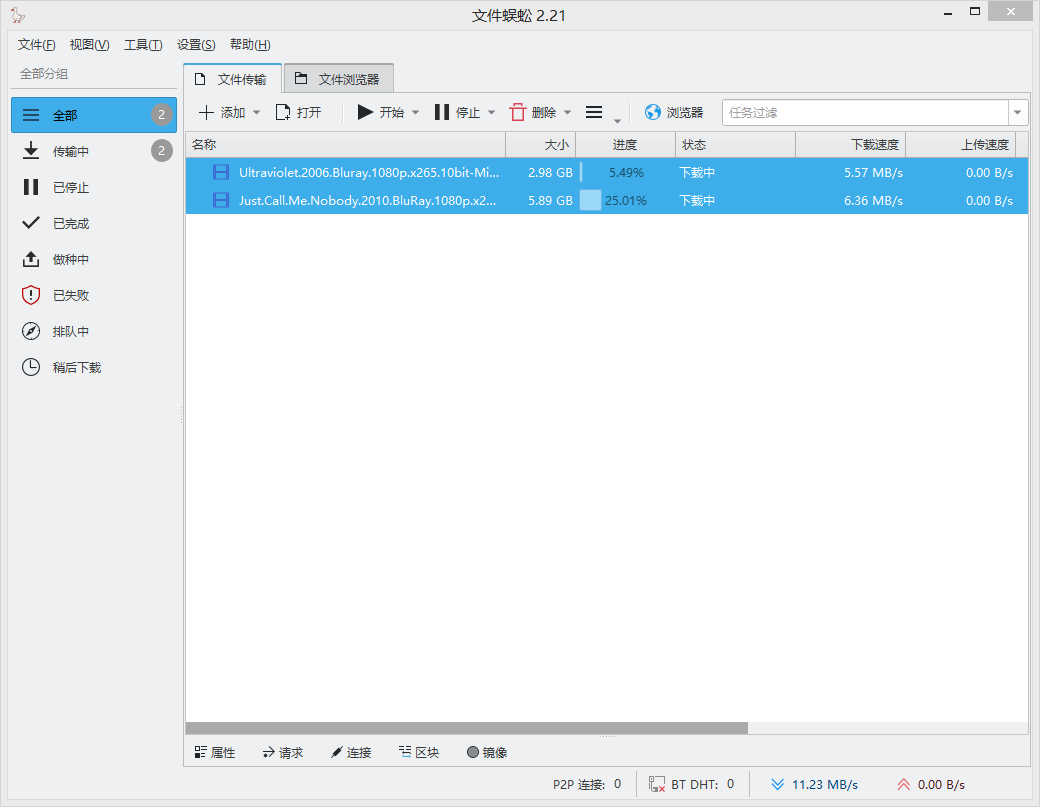Select 已完成 checkmark category
Image resolution: width=1040 pixels, height=807 pixels.
pyautogui.click(x=94, y=223)
